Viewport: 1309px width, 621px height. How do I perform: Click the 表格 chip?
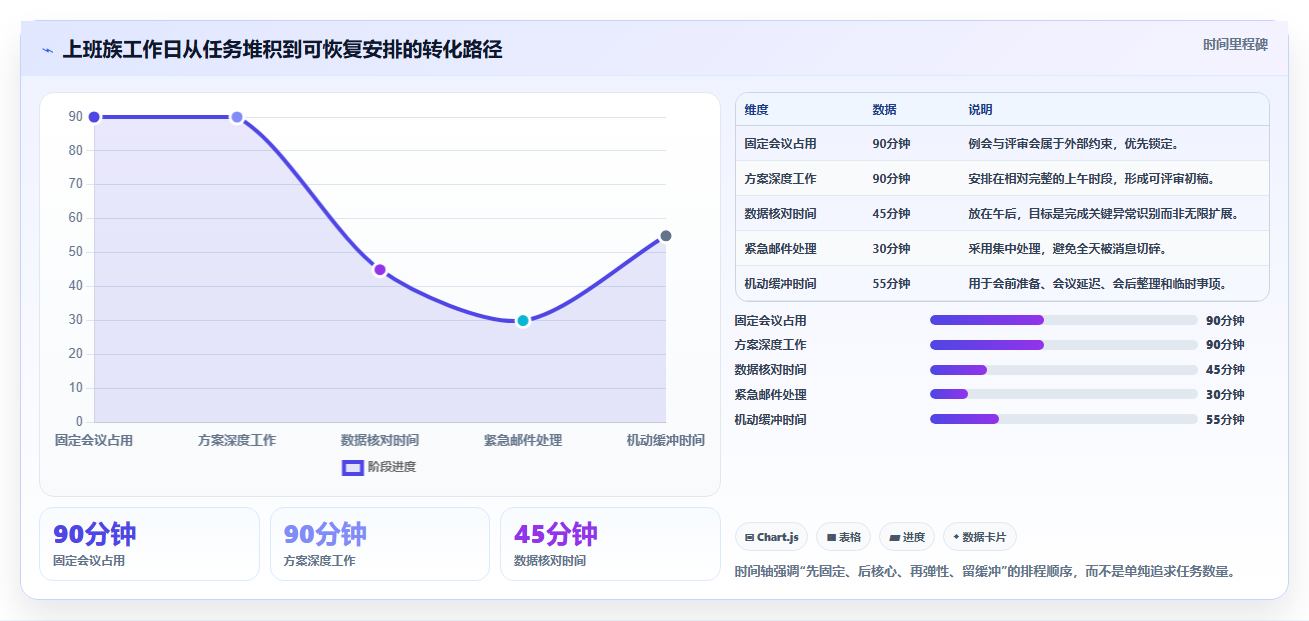coord(843,537)
